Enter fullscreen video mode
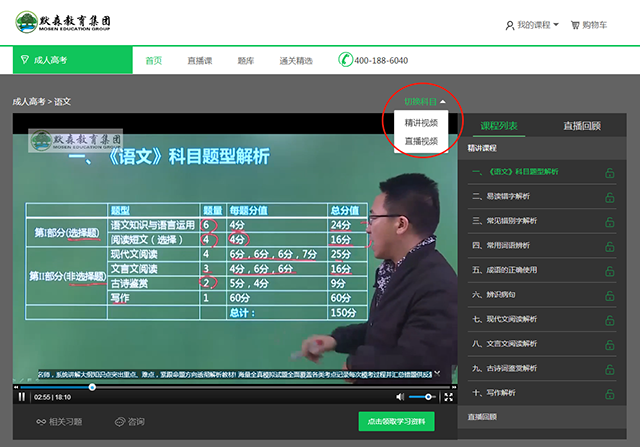Screen dimensions: 640x447 click(x=448, y=397)
